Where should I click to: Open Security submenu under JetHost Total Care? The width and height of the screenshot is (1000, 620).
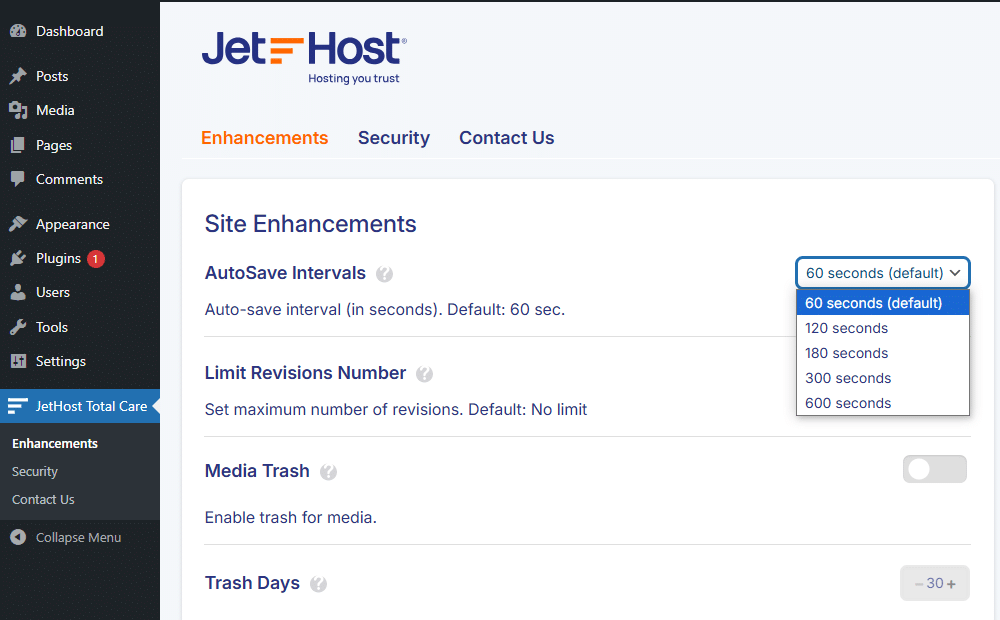[x=35, y=471]
